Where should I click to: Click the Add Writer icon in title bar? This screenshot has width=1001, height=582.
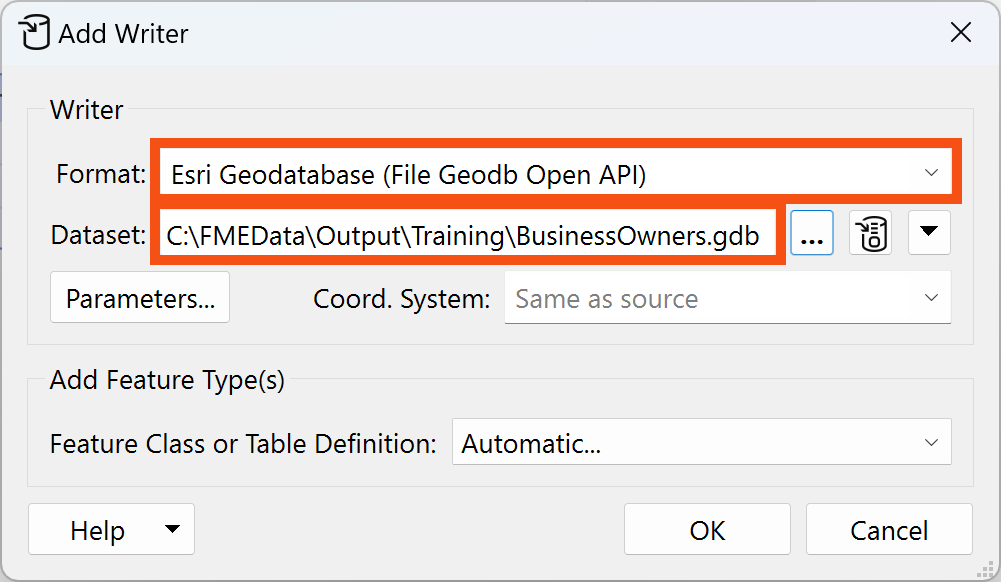[x=35, y=33]
